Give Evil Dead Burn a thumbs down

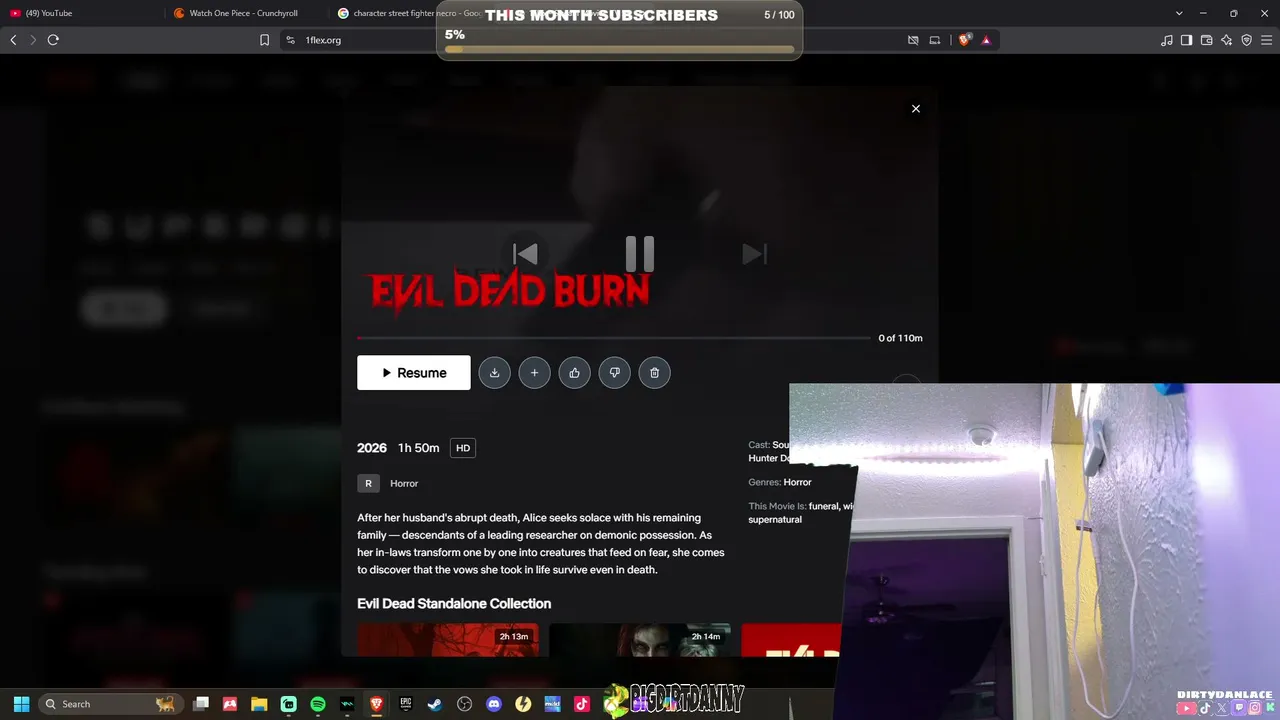pyautogui.click(x=614, y=373)
